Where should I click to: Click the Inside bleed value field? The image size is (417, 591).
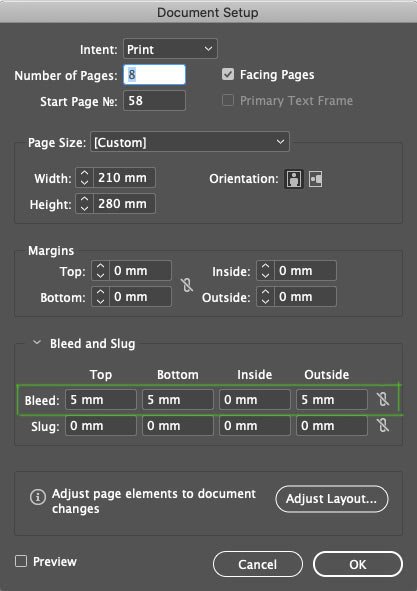pos(255,400)
